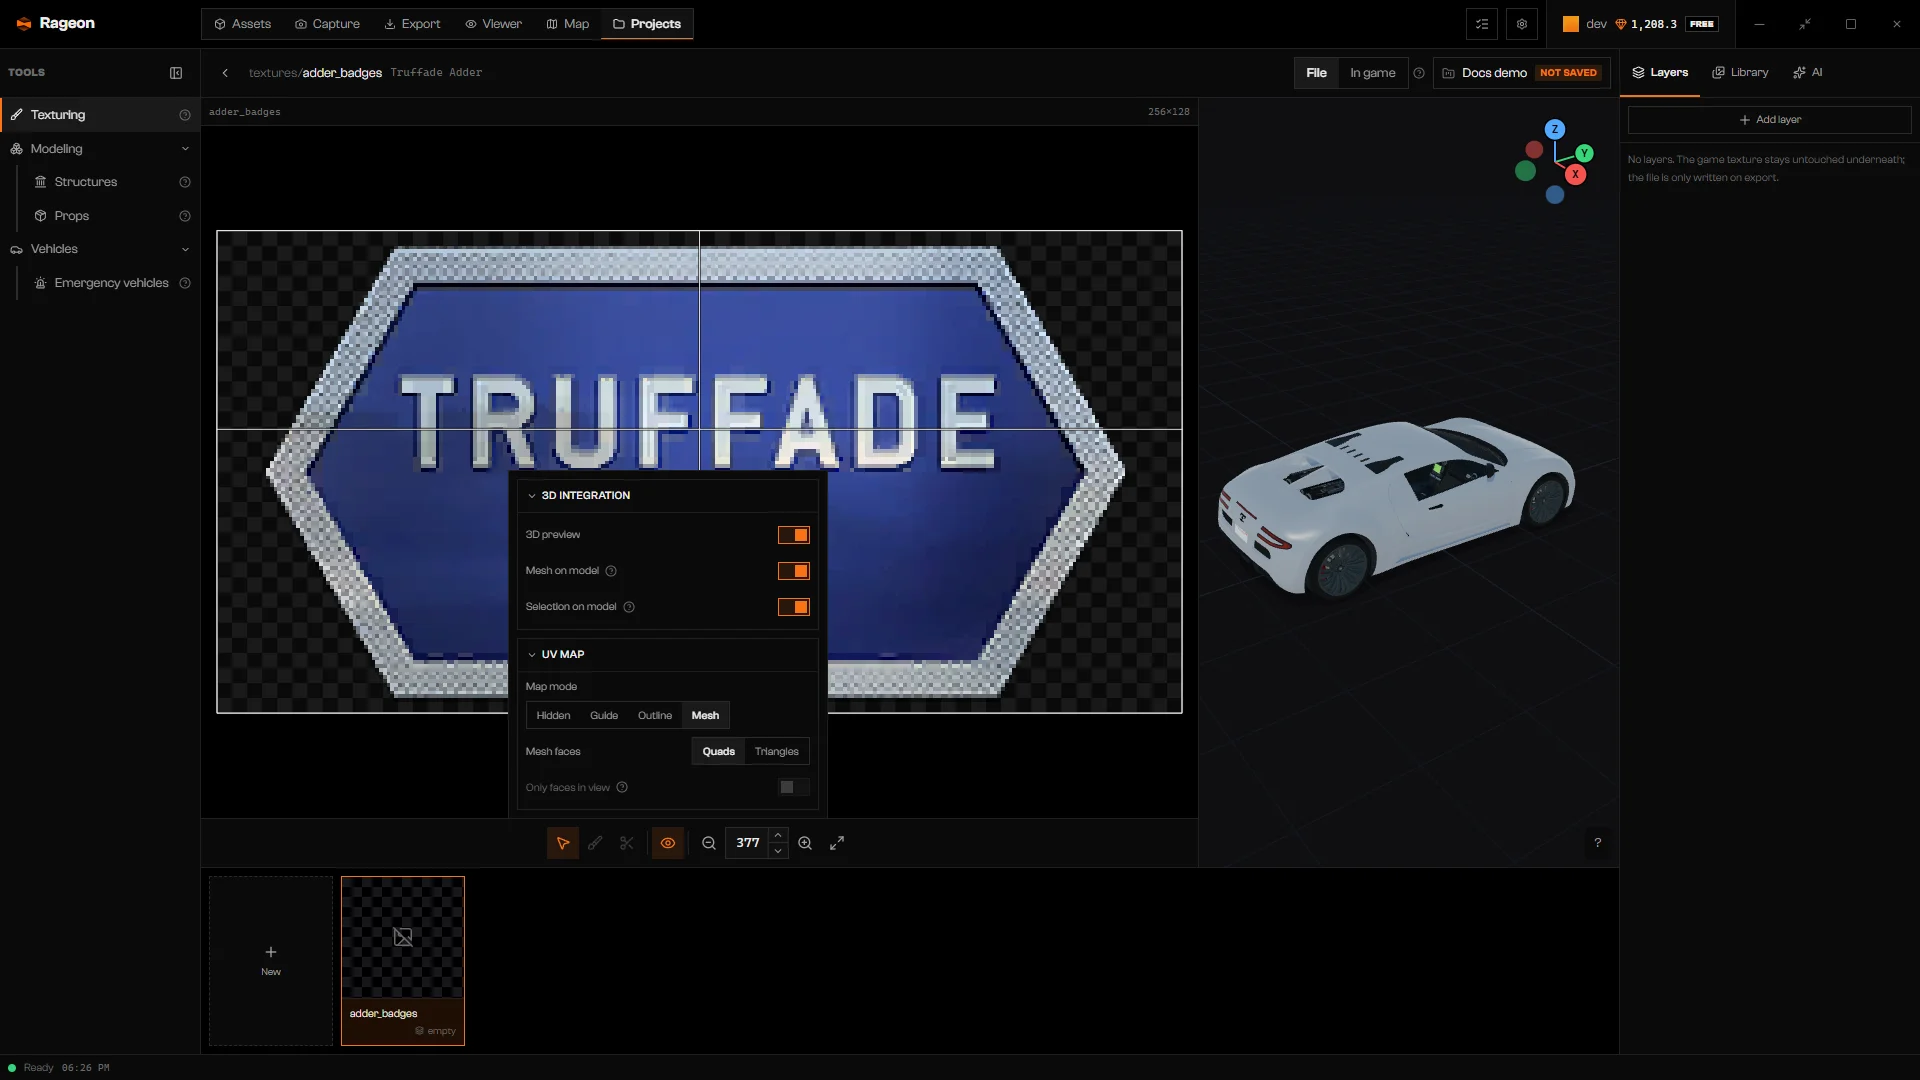Image resolution: width=1920 pixels, height=1080 pixels.
Task: Show info for Selection on model
Action: 629,607
